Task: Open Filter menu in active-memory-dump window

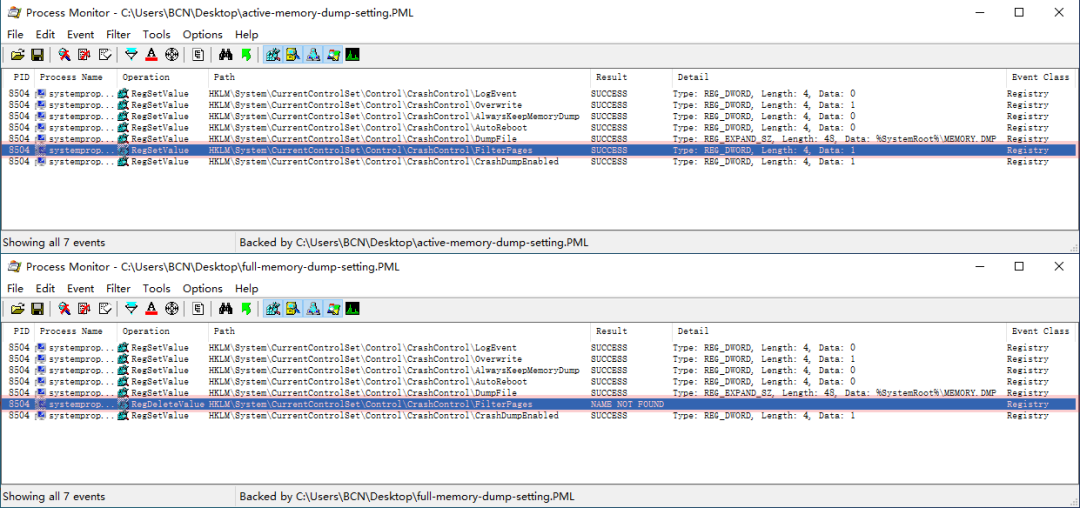Action: tap(118, 34)
